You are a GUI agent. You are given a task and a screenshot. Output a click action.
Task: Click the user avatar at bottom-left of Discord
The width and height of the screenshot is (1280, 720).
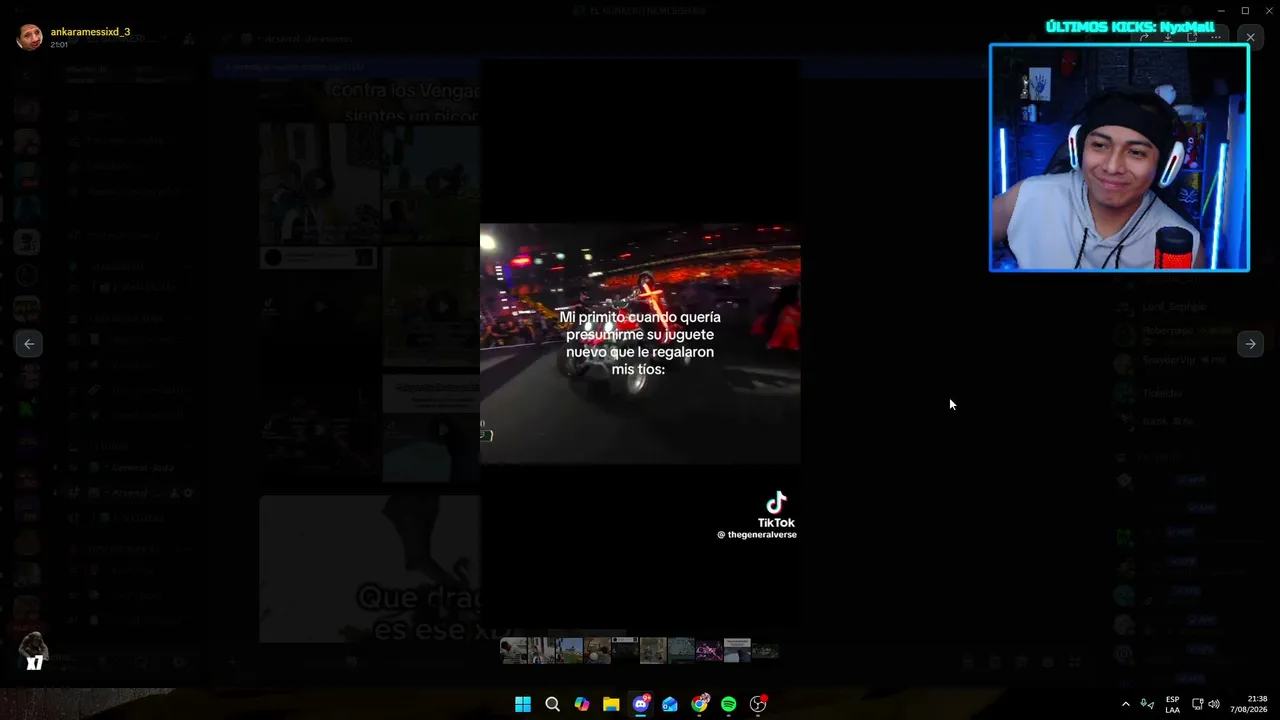coord(33,650)
